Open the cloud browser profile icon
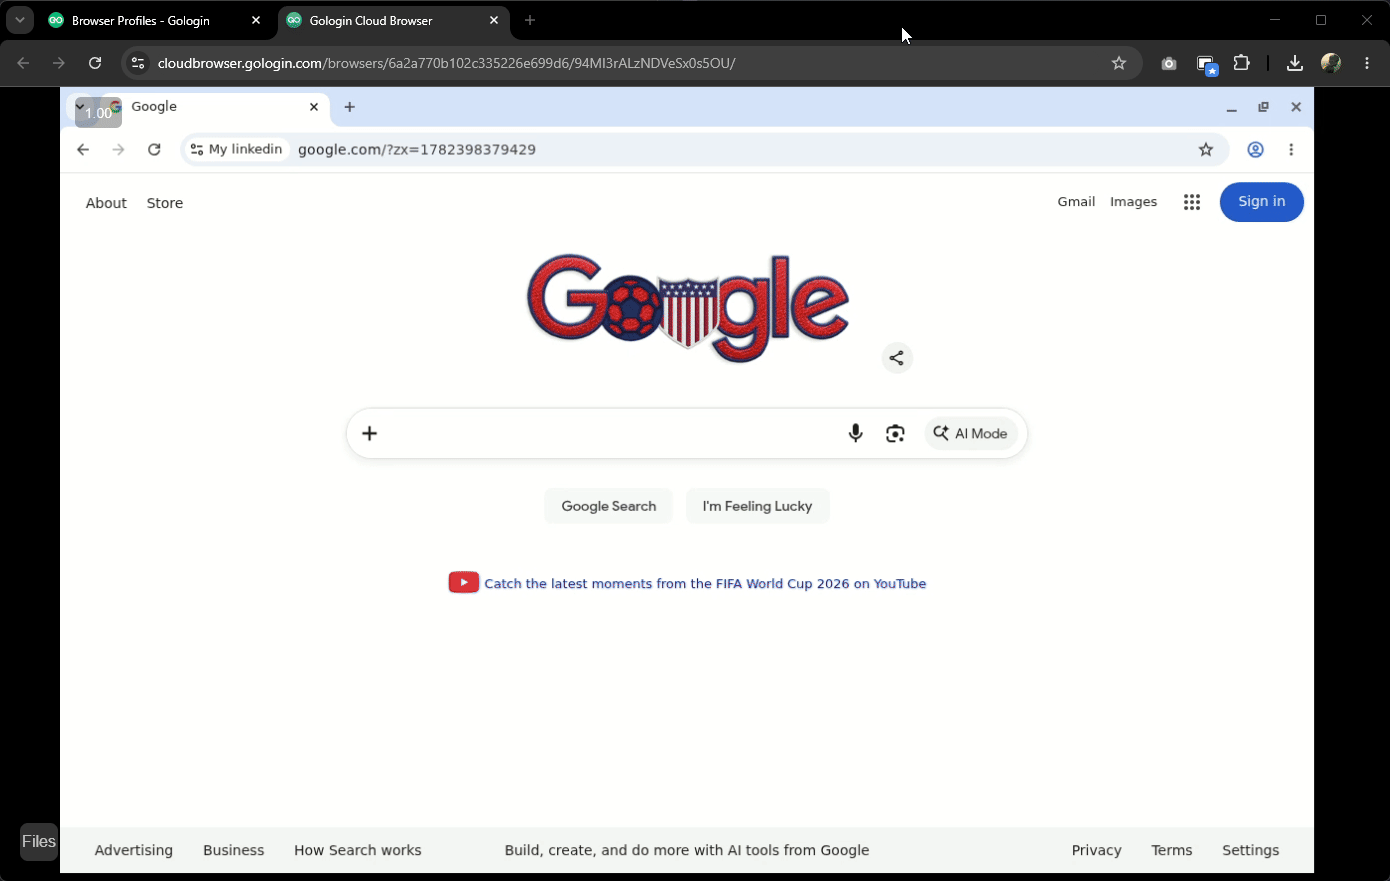 (1255, 149)
